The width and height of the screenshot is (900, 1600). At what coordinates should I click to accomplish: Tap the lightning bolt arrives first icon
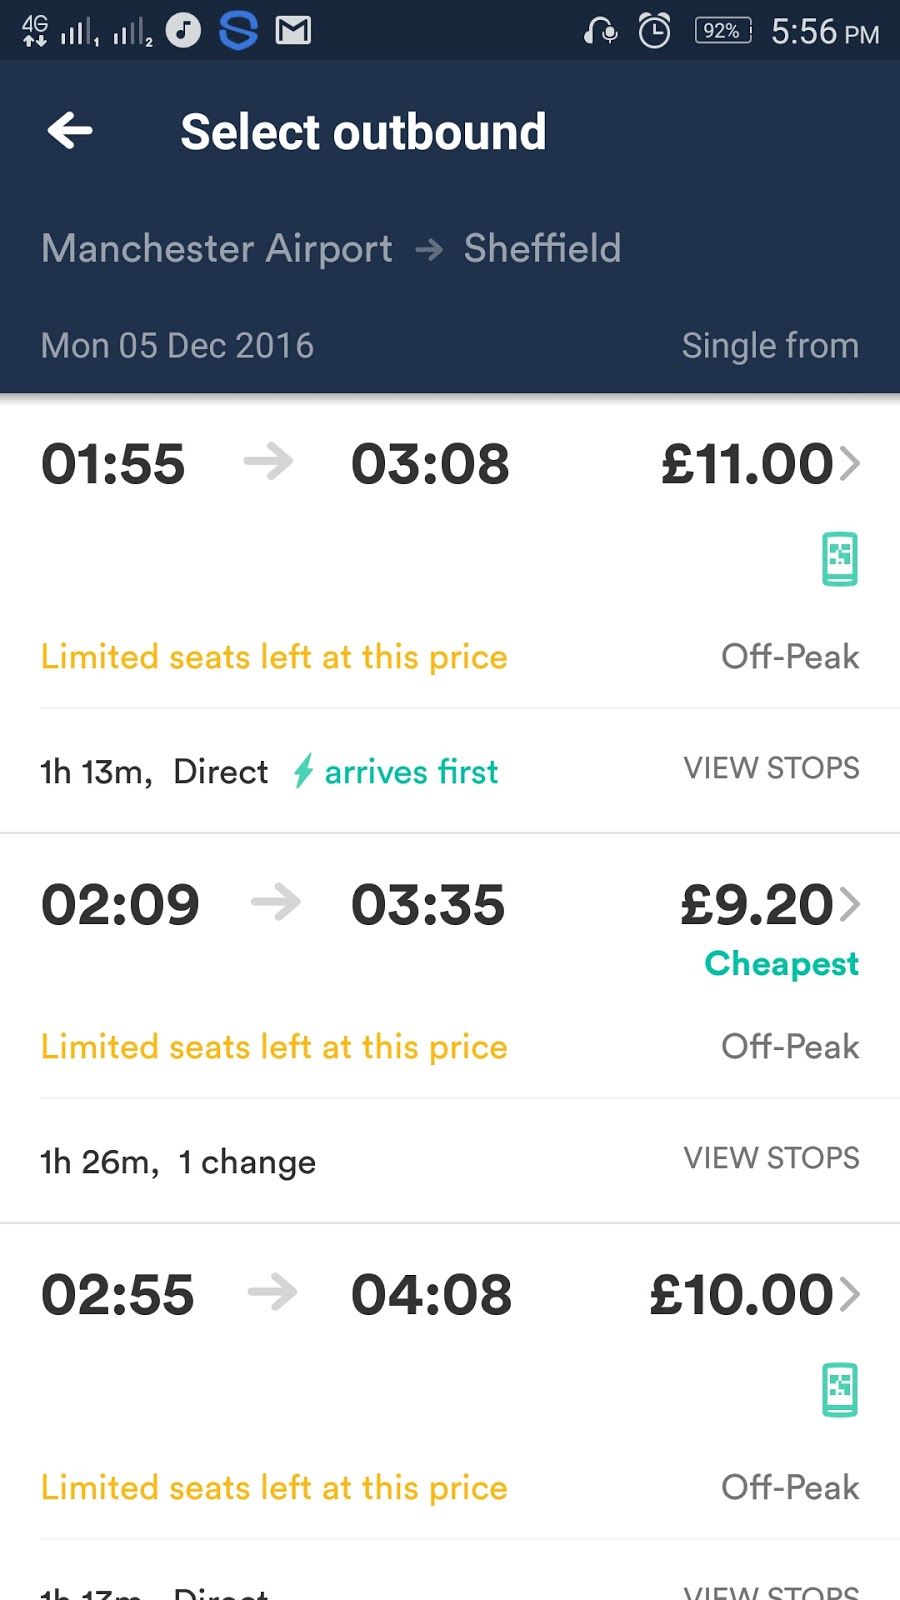(x=303, y=771)
